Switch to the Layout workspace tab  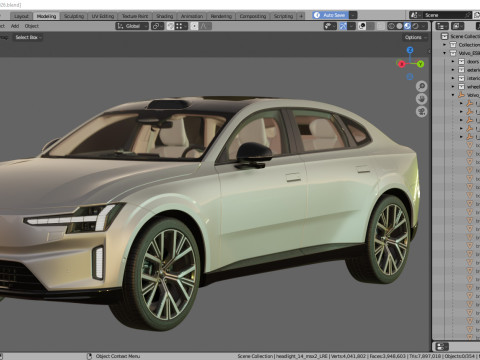pos(21,16)
